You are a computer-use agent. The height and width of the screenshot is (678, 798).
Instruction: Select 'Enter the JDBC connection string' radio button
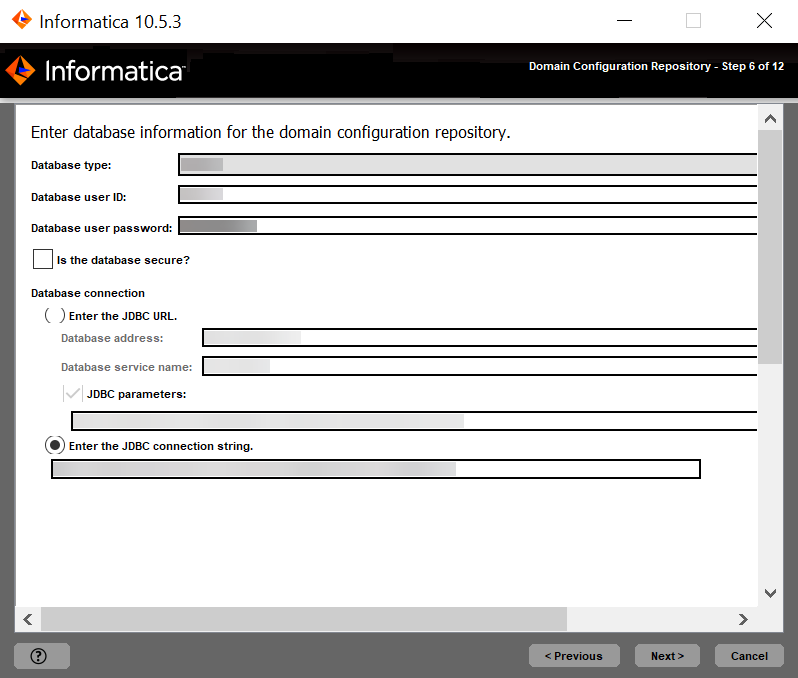point(55,445)
